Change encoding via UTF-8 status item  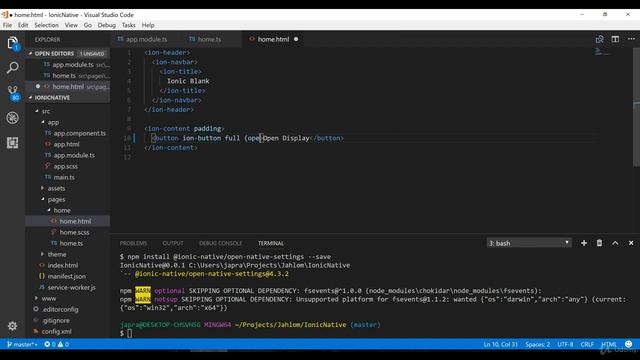pos(565,344)
